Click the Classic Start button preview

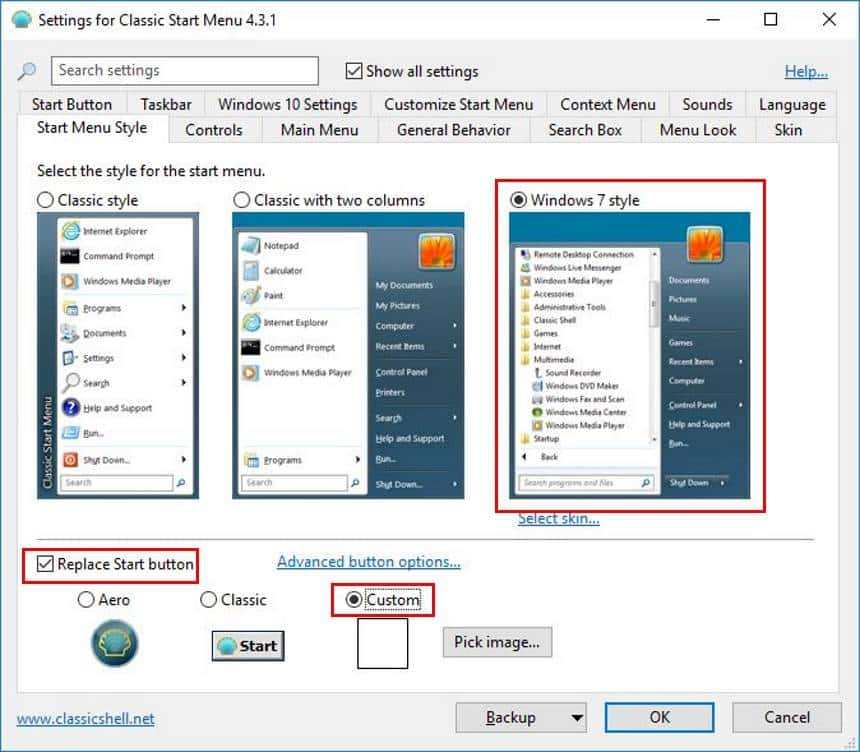pos(248,646)
